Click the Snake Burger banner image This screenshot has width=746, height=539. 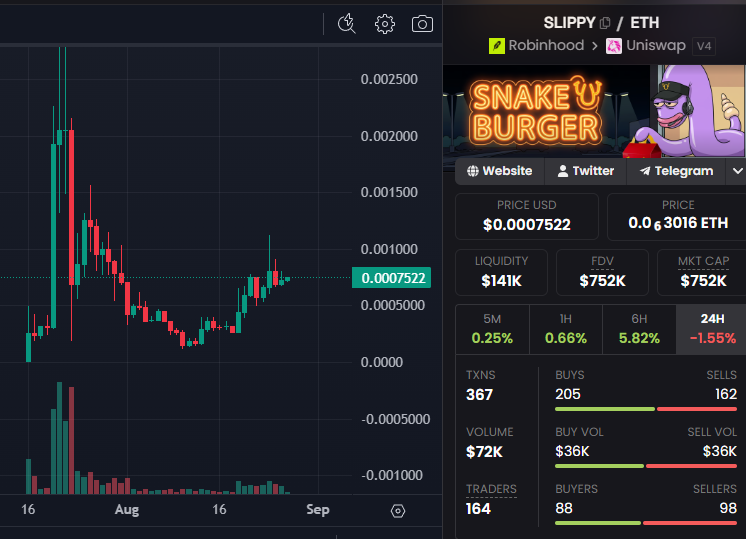point(594,111)
